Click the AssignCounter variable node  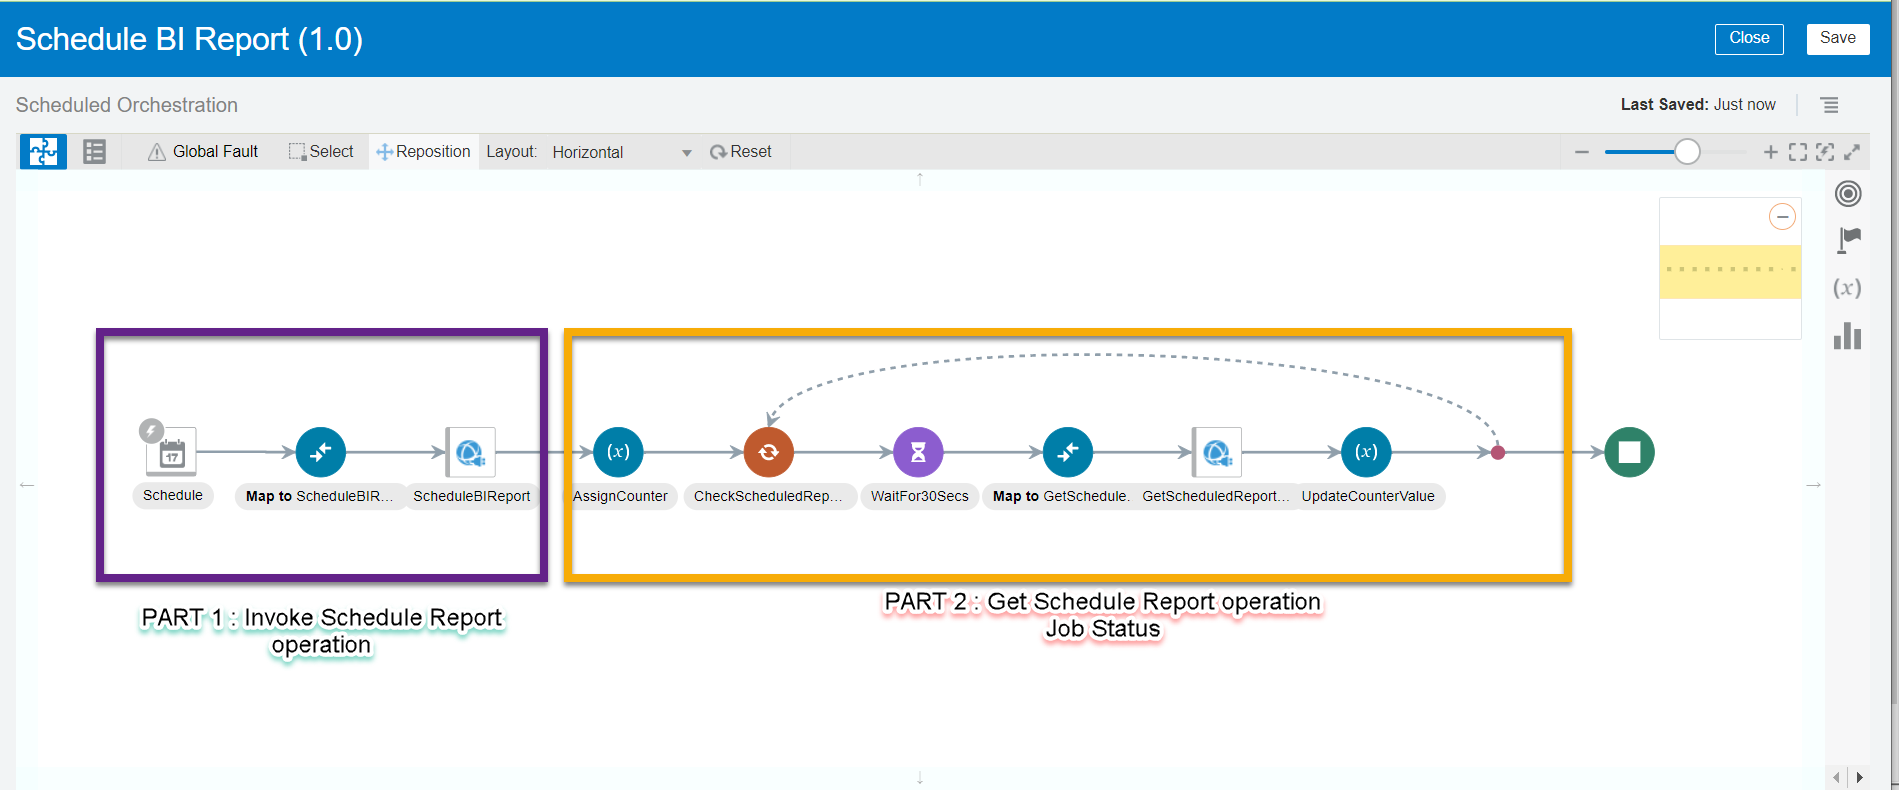618,452
